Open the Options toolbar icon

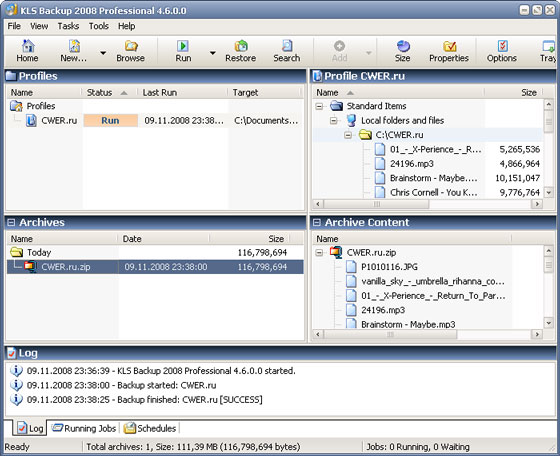point(502,51)
